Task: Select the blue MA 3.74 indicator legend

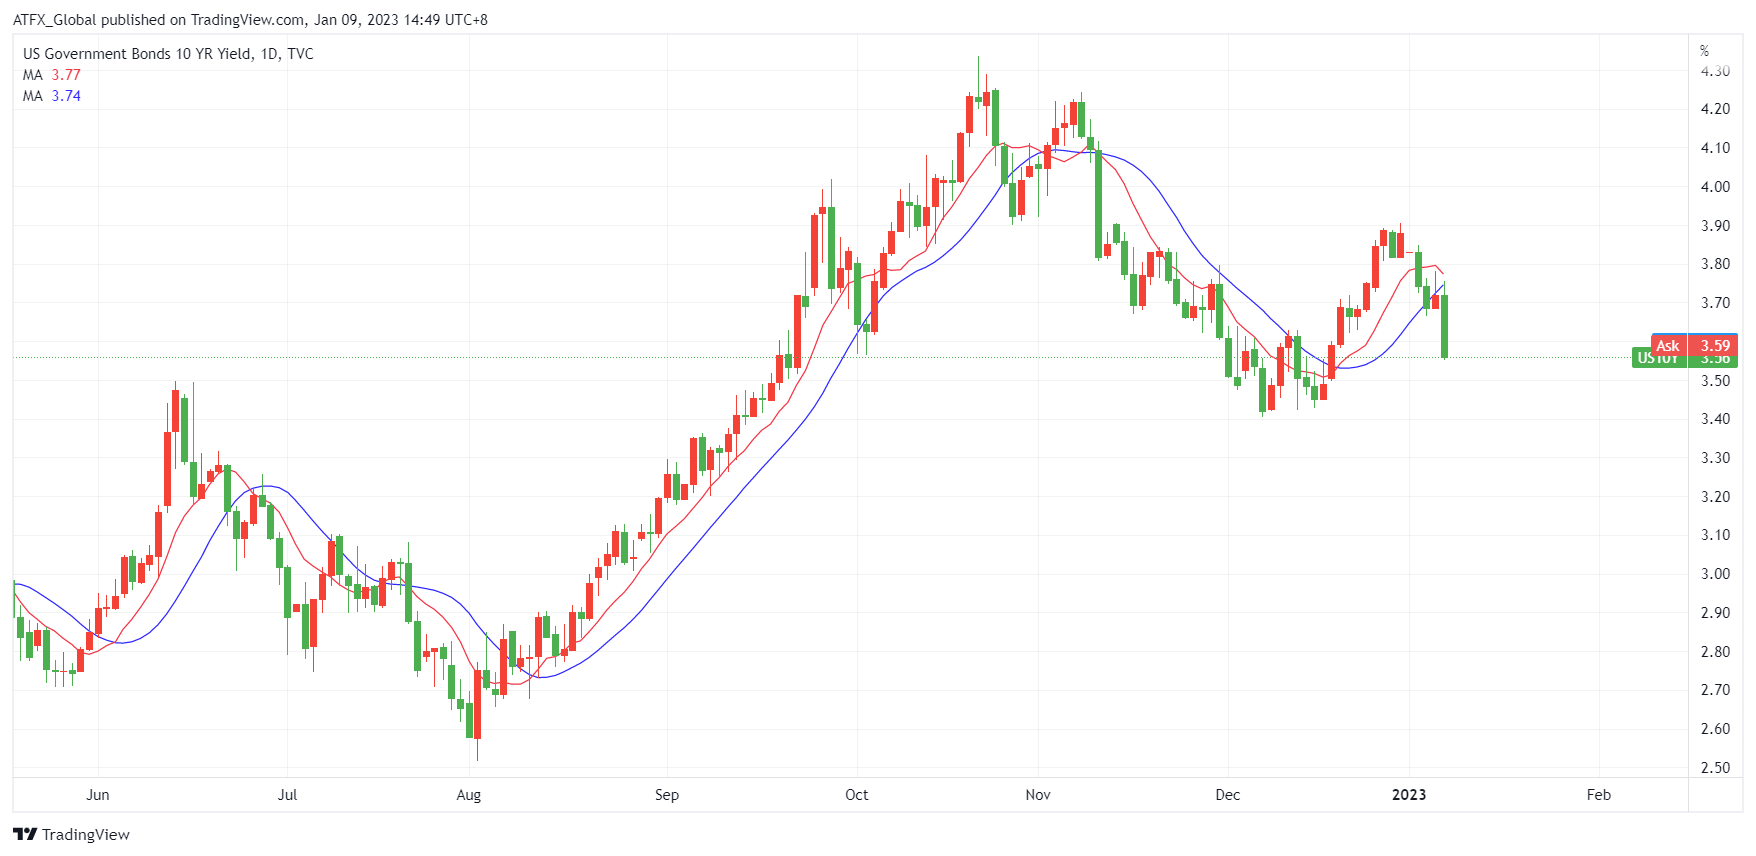Action: (x=52, y=96)
